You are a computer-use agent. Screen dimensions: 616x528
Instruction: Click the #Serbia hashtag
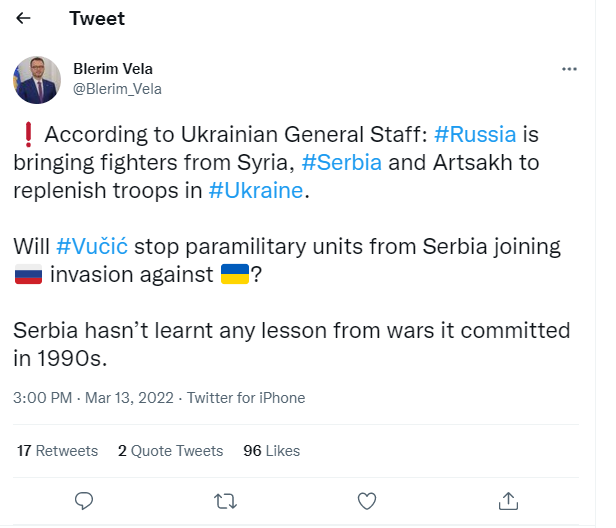341,162
